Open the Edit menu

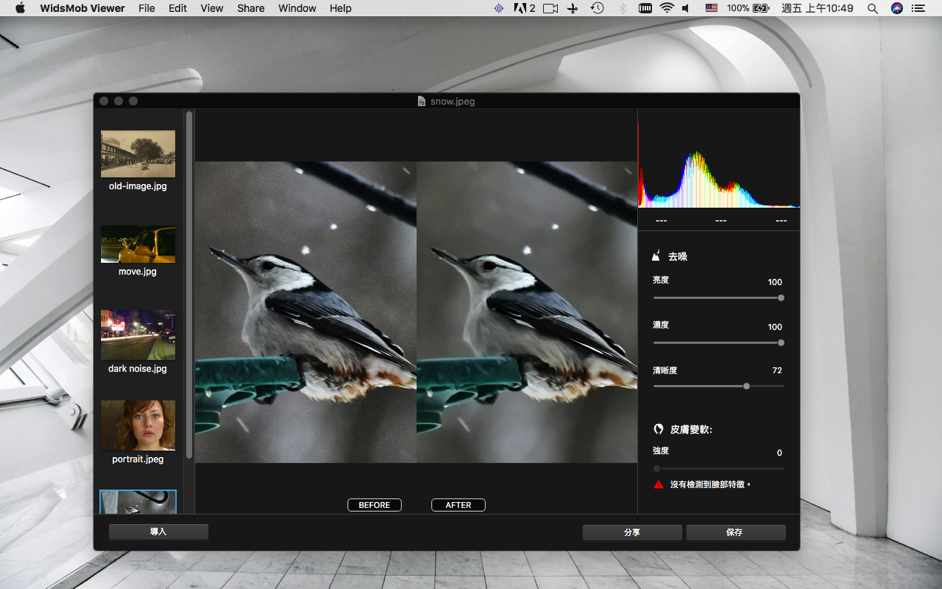tap(177, 8)
